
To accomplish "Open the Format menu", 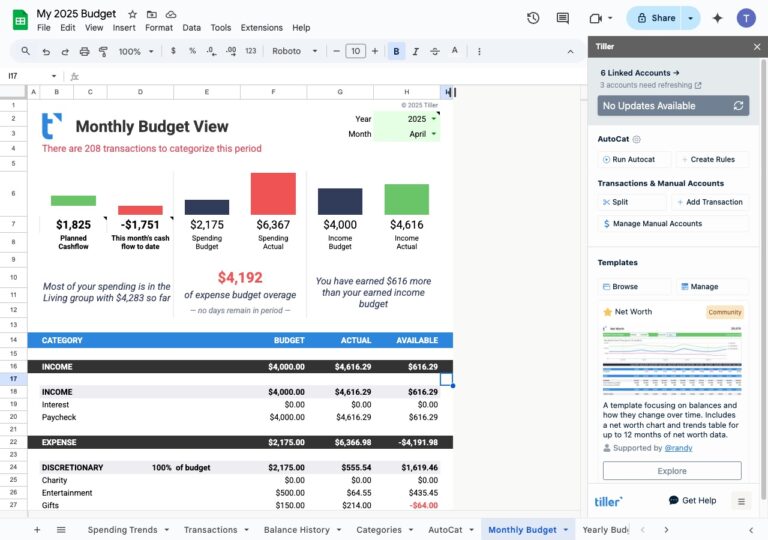I will pyautogui.click(x=159, y=28).
